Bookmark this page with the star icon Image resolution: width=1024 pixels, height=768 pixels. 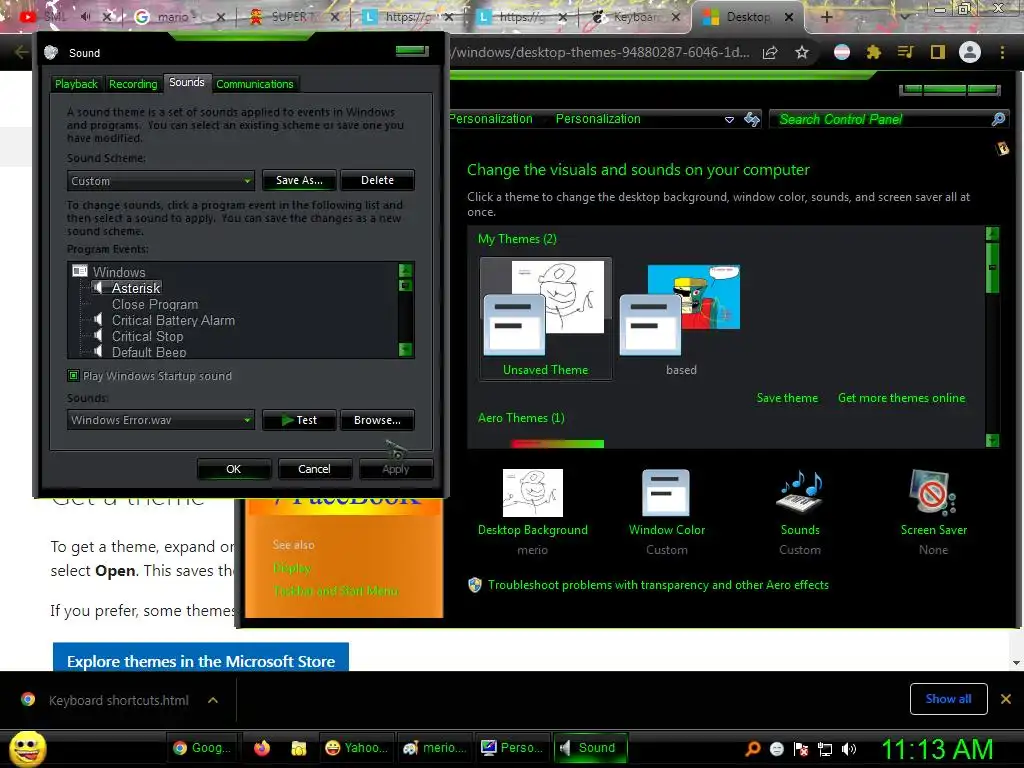click(x=802, y=52)
